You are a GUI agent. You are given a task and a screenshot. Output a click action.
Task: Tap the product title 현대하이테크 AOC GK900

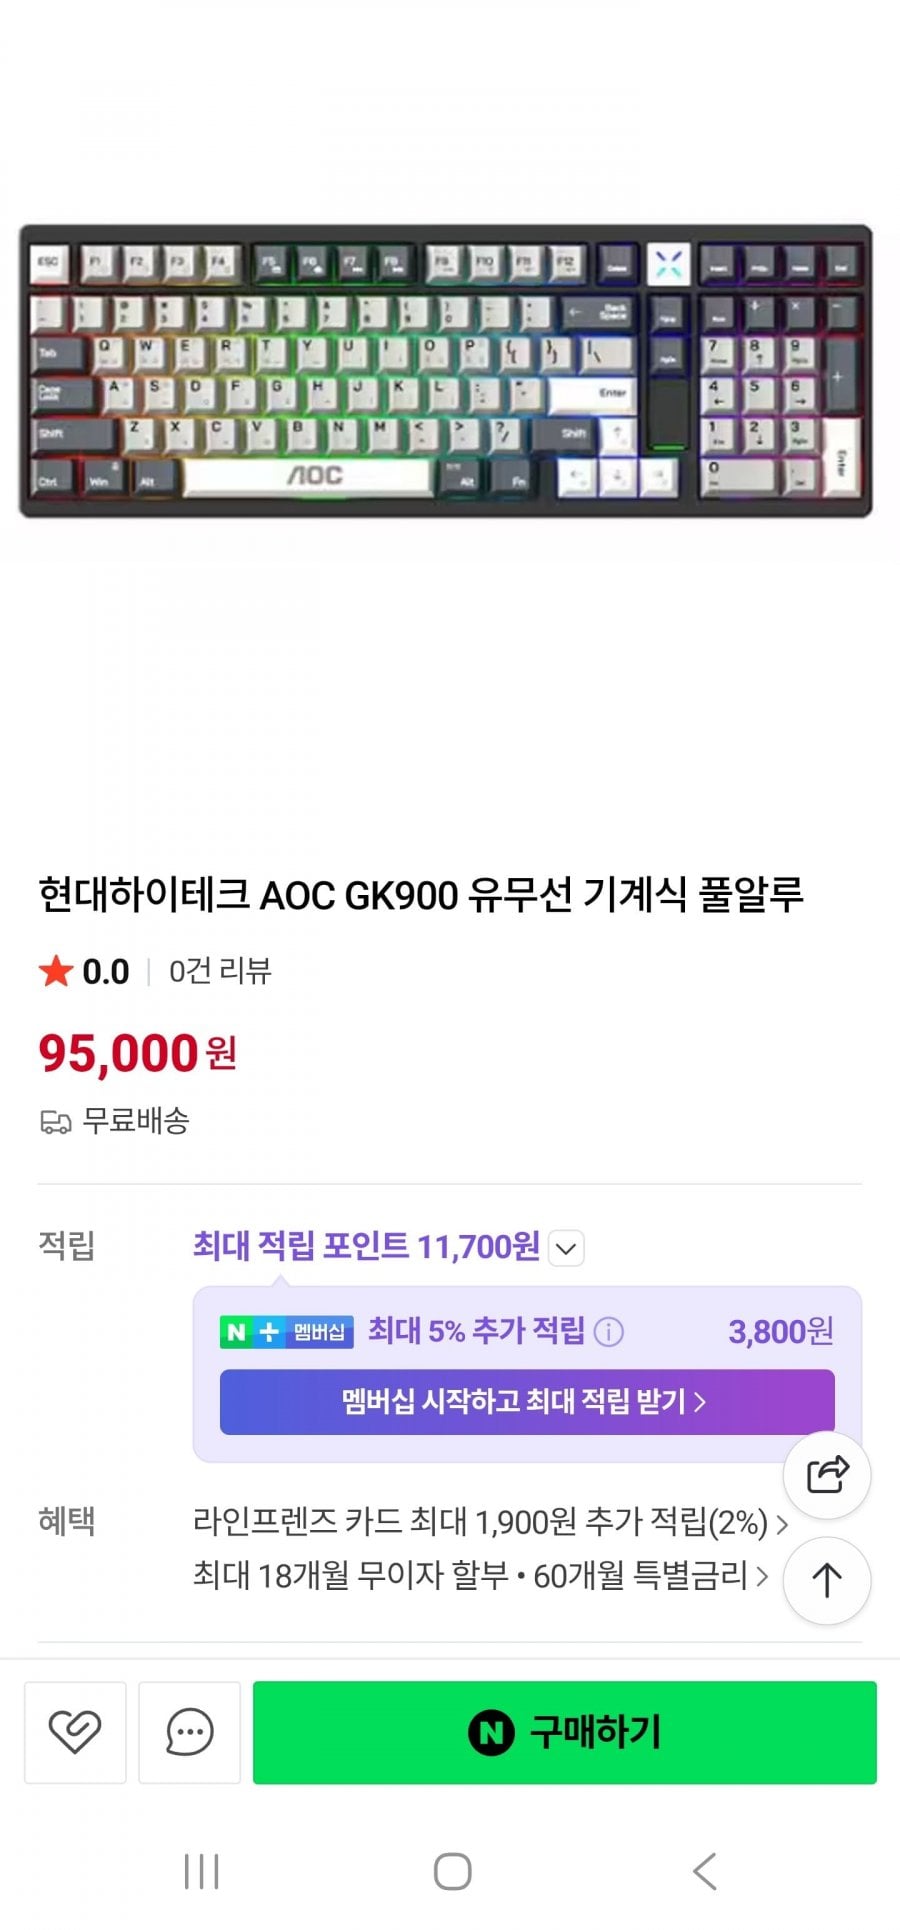[x=420, y=894]
